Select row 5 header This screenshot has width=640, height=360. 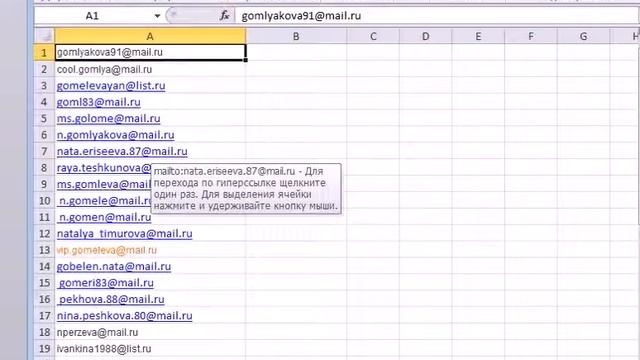[44, 119]
